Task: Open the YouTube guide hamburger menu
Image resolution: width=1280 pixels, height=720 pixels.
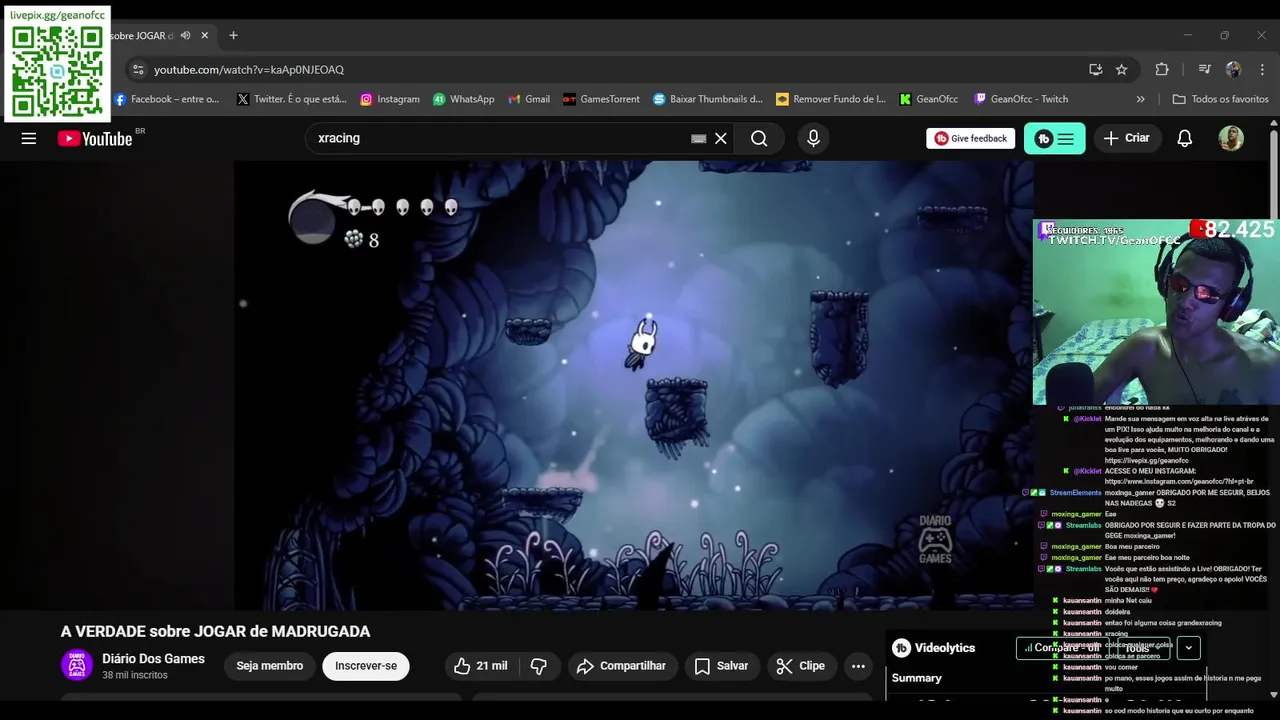Action: point(28,139)
